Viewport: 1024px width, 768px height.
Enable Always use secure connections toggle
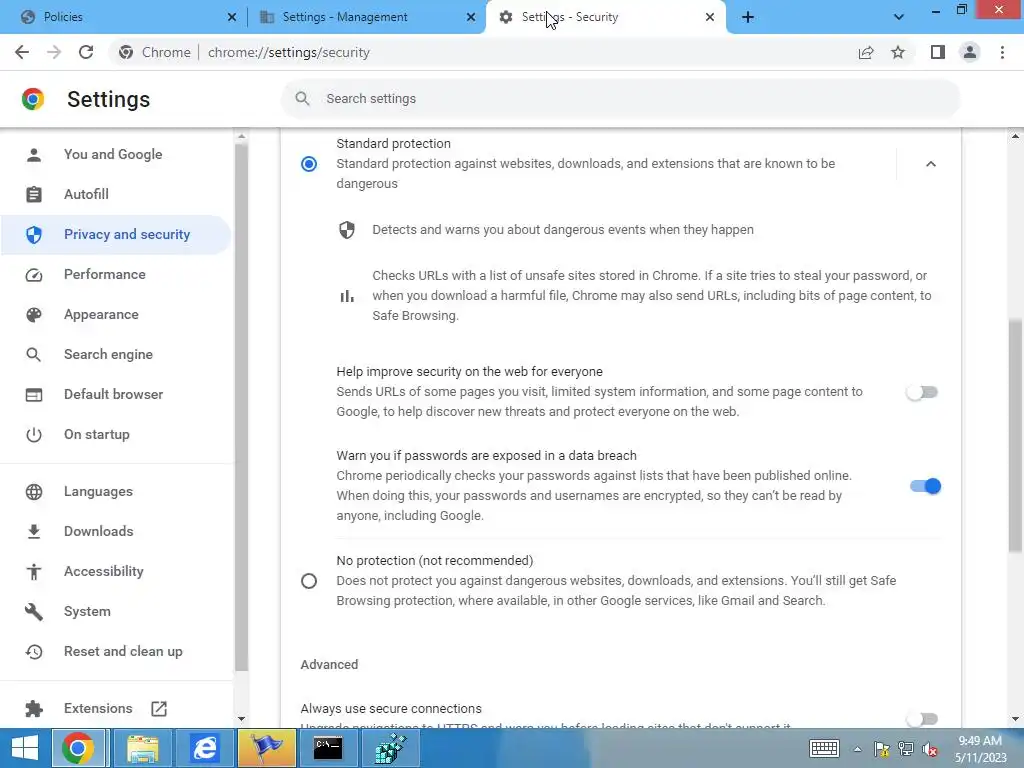pos(923,718)
